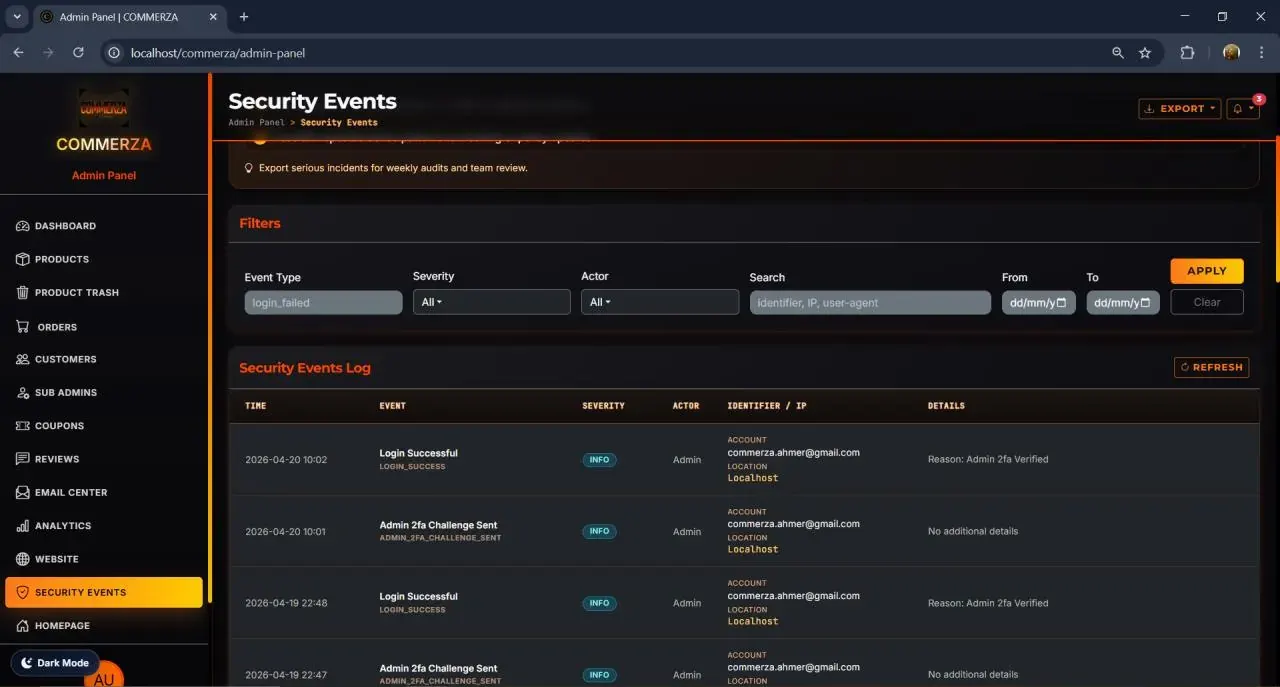
Task: Click the Email Center envelope icon
Action: 23,492
